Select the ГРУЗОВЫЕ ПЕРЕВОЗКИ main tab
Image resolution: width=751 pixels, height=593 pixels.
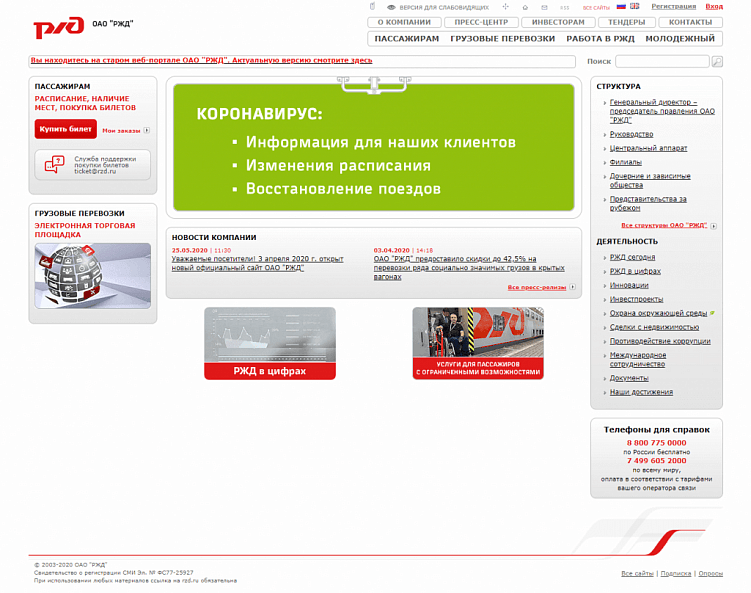[x=502, y=39]
